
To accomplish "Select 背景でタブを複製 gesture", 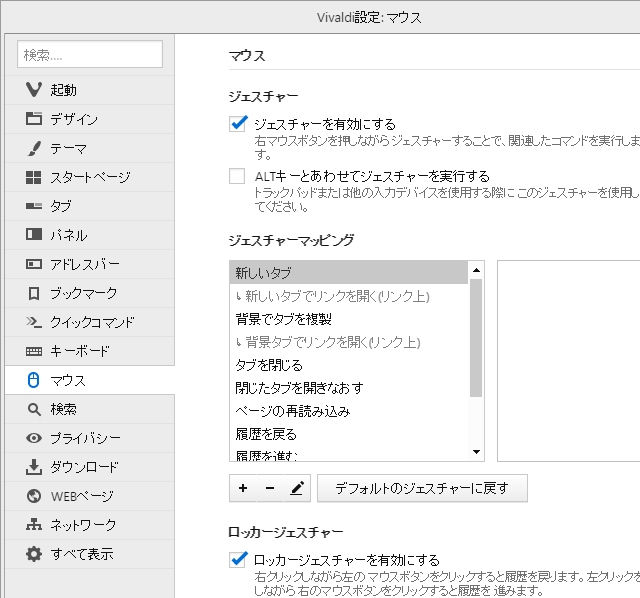I will point(349,319).
